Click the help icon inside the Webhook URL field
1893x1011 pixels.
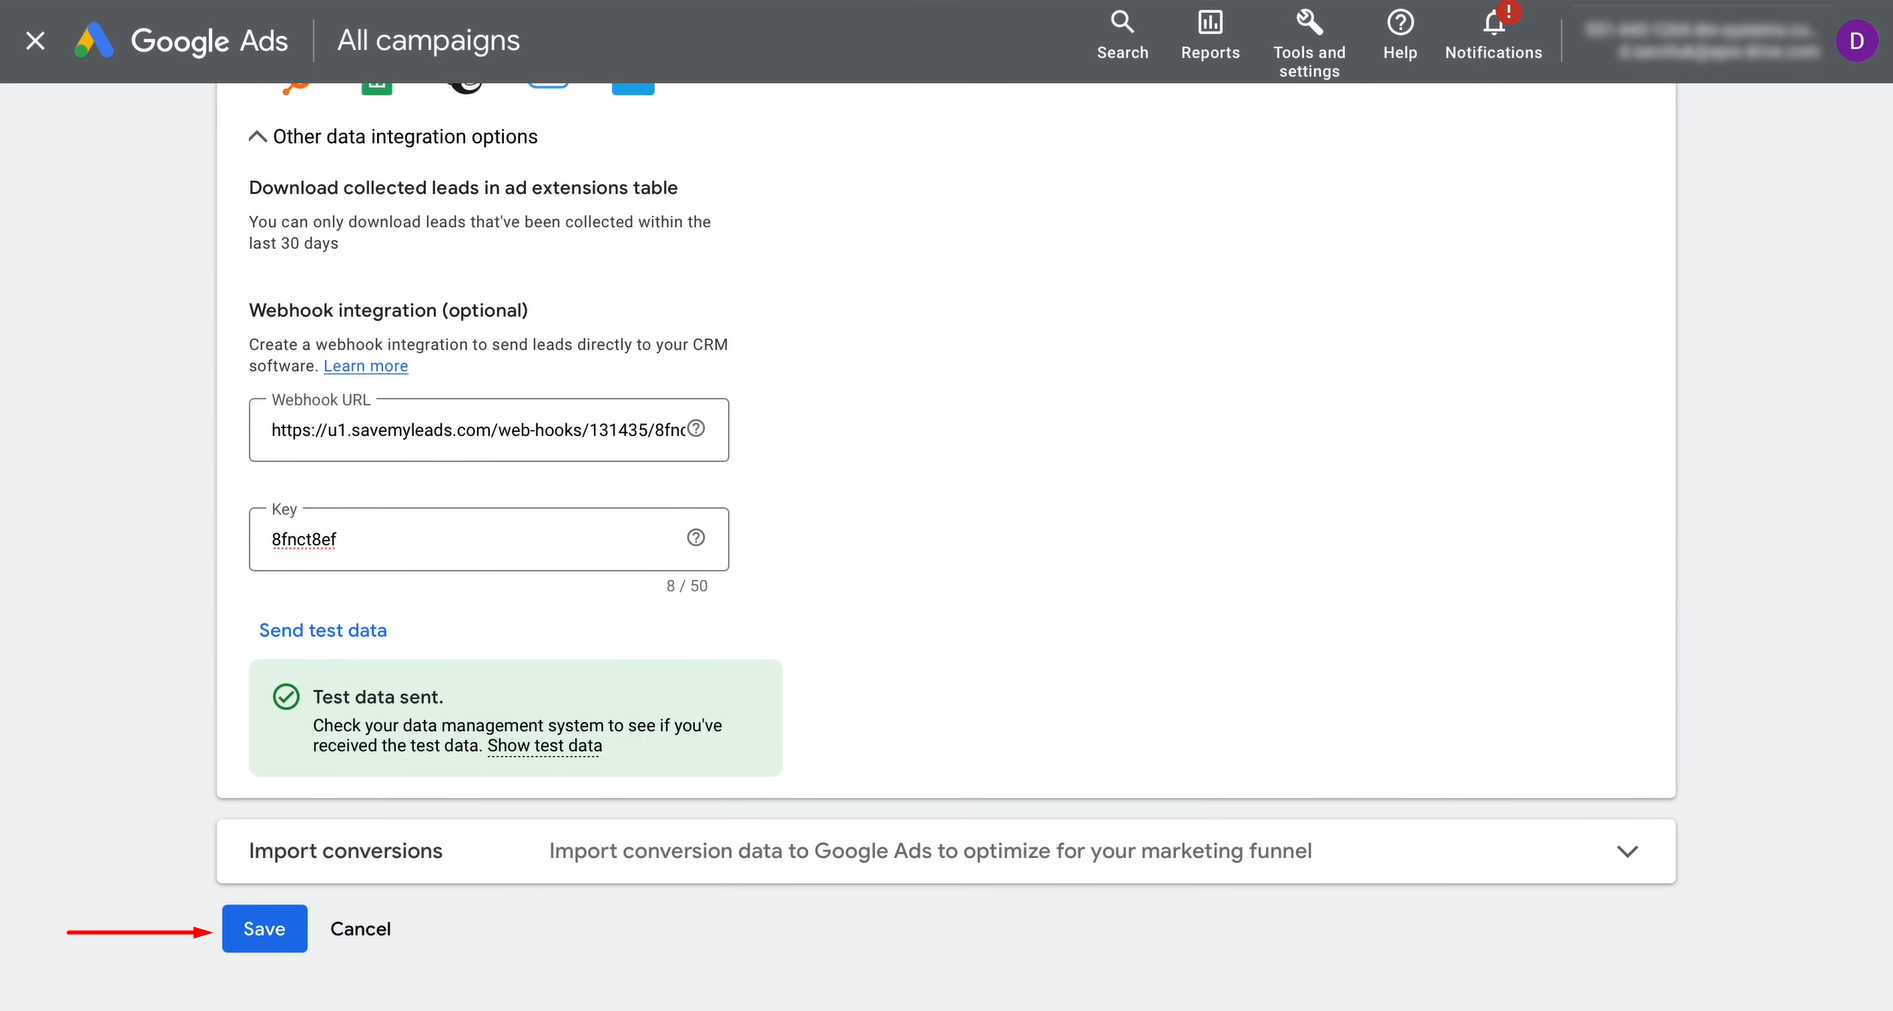[697, 429]
